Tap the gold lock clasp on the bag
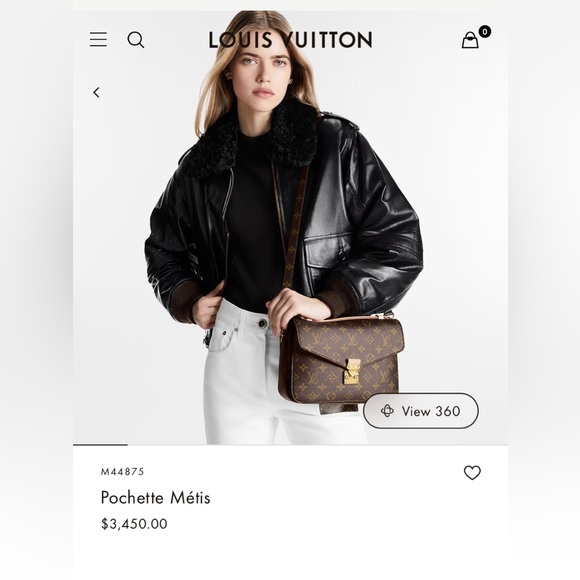This screenshot has height=580, width=580. [352, 371]
